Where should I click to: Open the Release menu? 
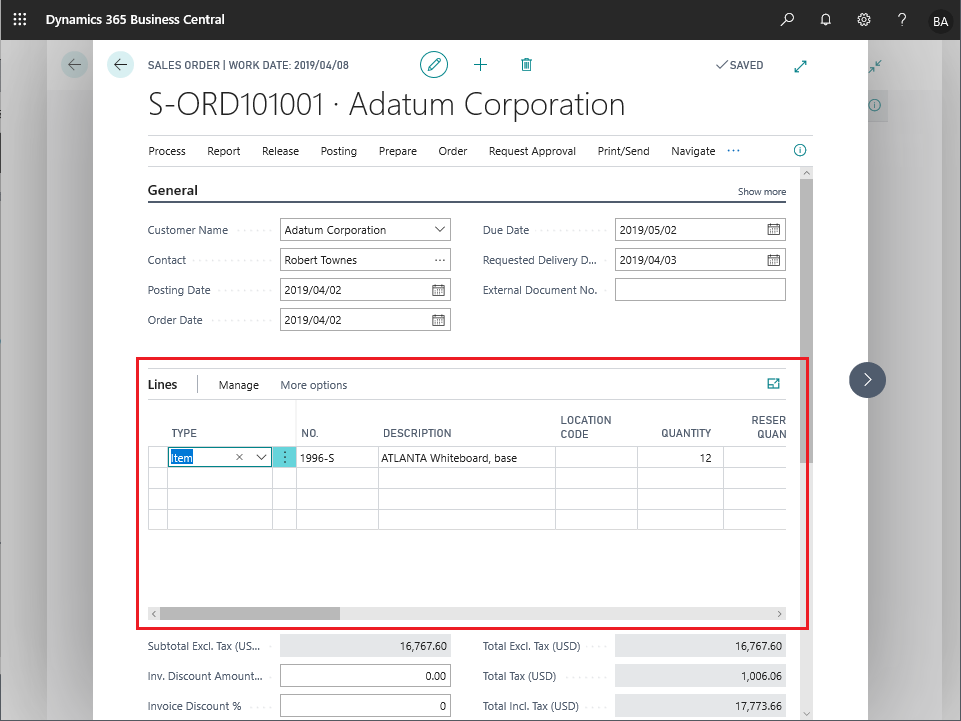(281, 151)
